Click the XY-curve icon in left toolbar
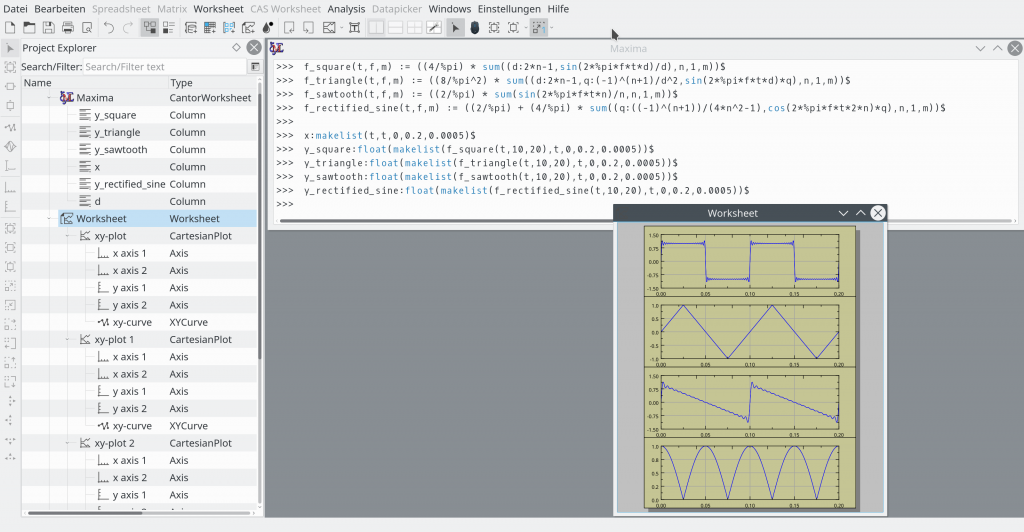Screen dimensions: 1024x532 10,128
